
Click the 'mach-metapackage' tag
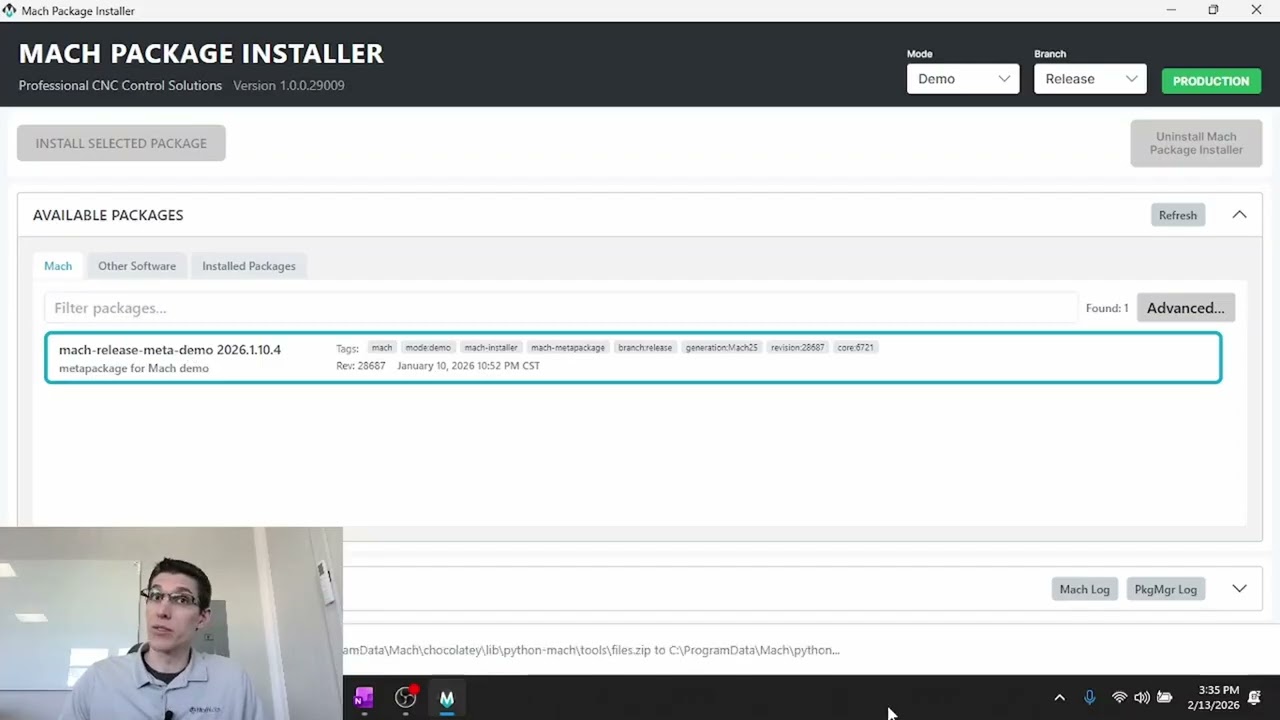click(x=568, y=348)
